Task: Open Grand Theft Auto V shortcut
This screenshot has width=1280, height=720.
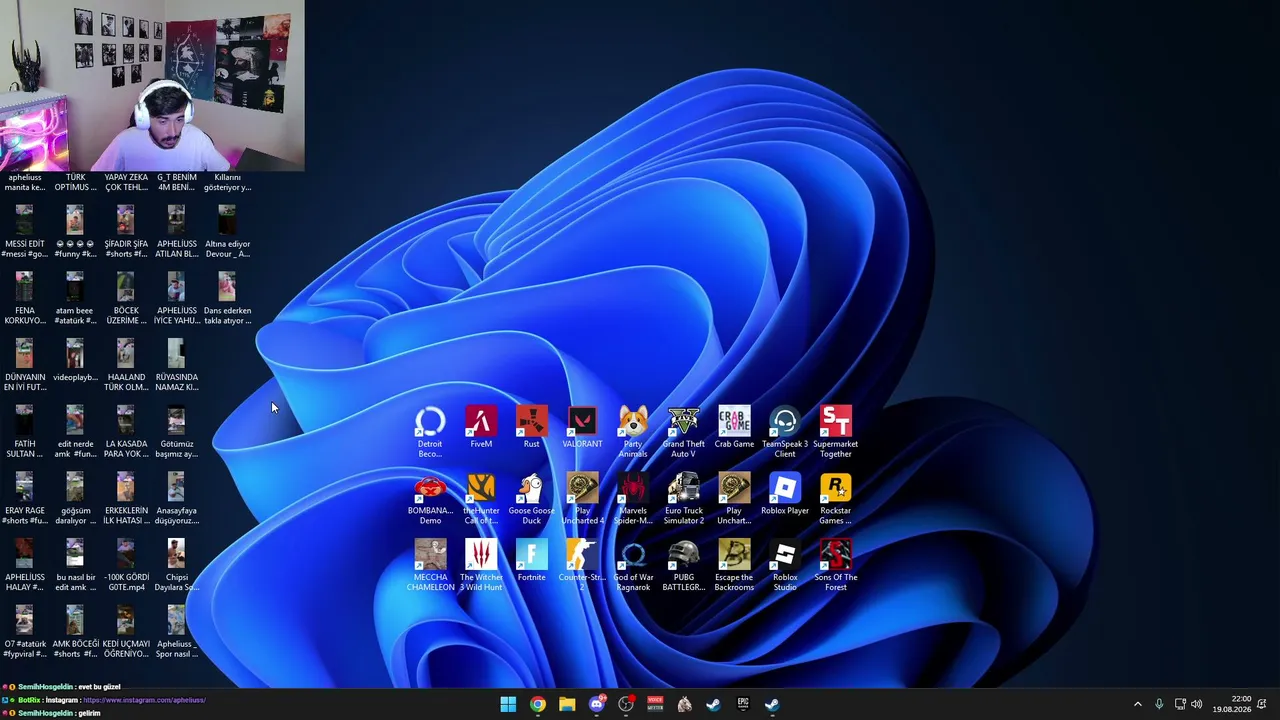Action: click(x=683, y=431)
